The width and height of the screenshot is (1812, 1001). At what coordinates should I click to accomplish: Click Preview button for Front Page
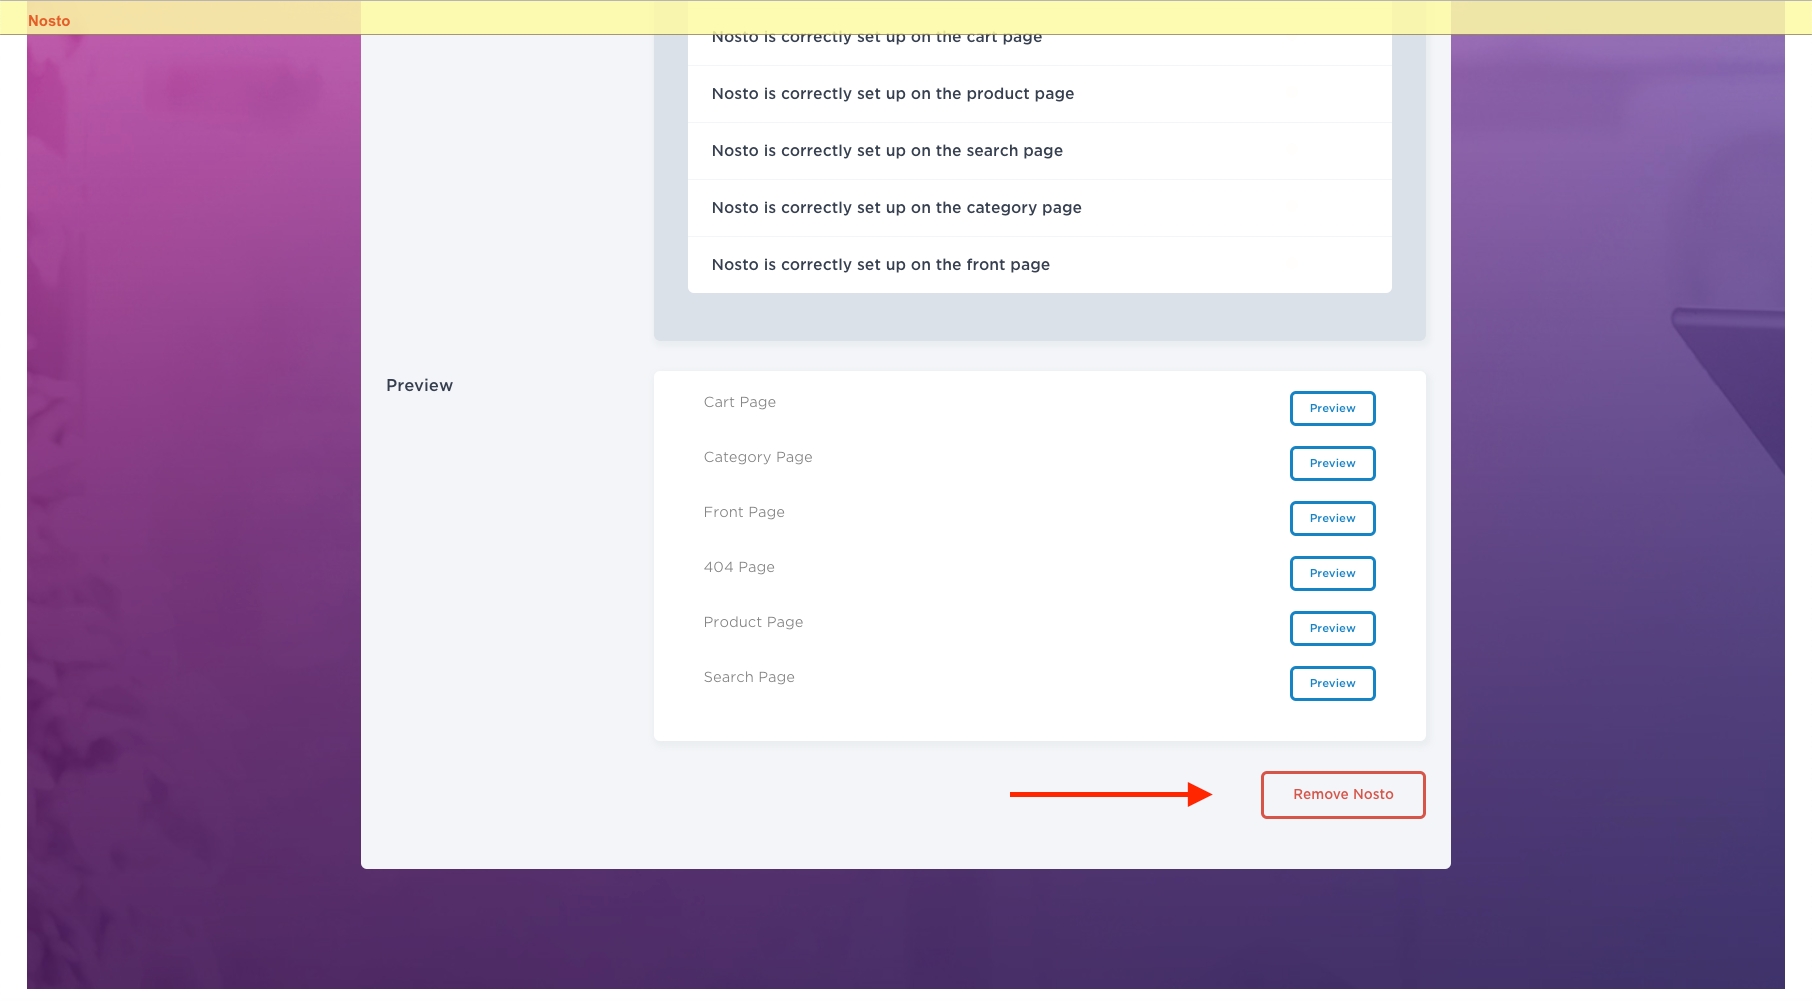point(1332,518)
